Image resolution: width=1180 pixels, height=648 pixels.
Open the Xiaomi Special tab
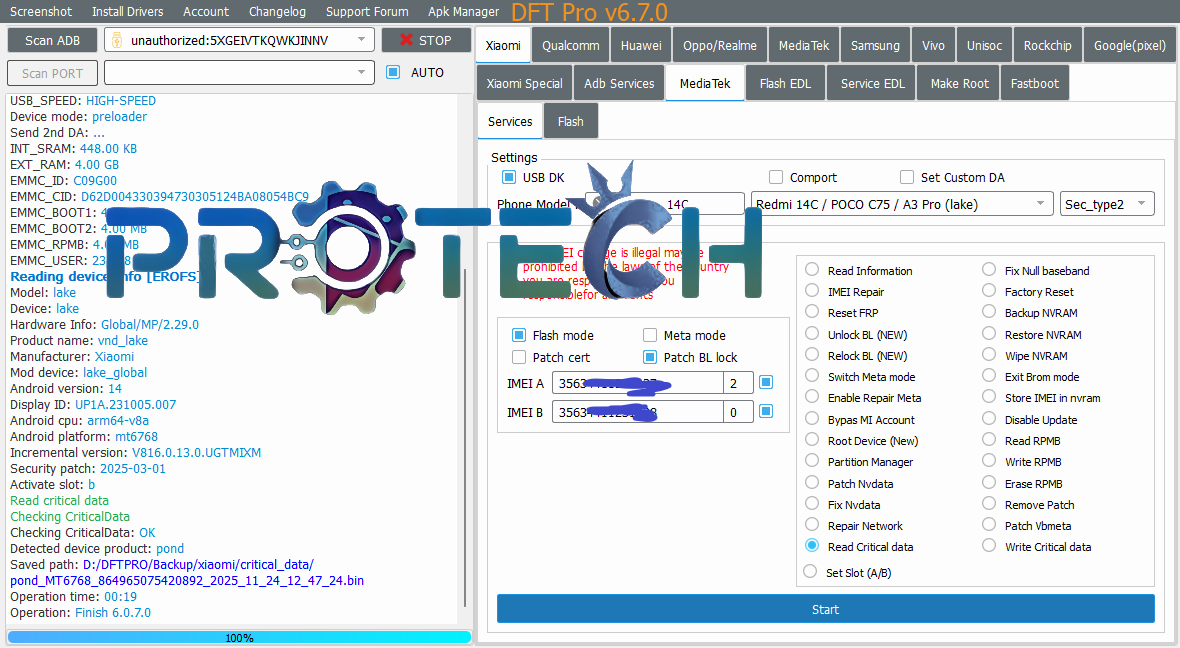pyautogui.click(x=524, y=84)
